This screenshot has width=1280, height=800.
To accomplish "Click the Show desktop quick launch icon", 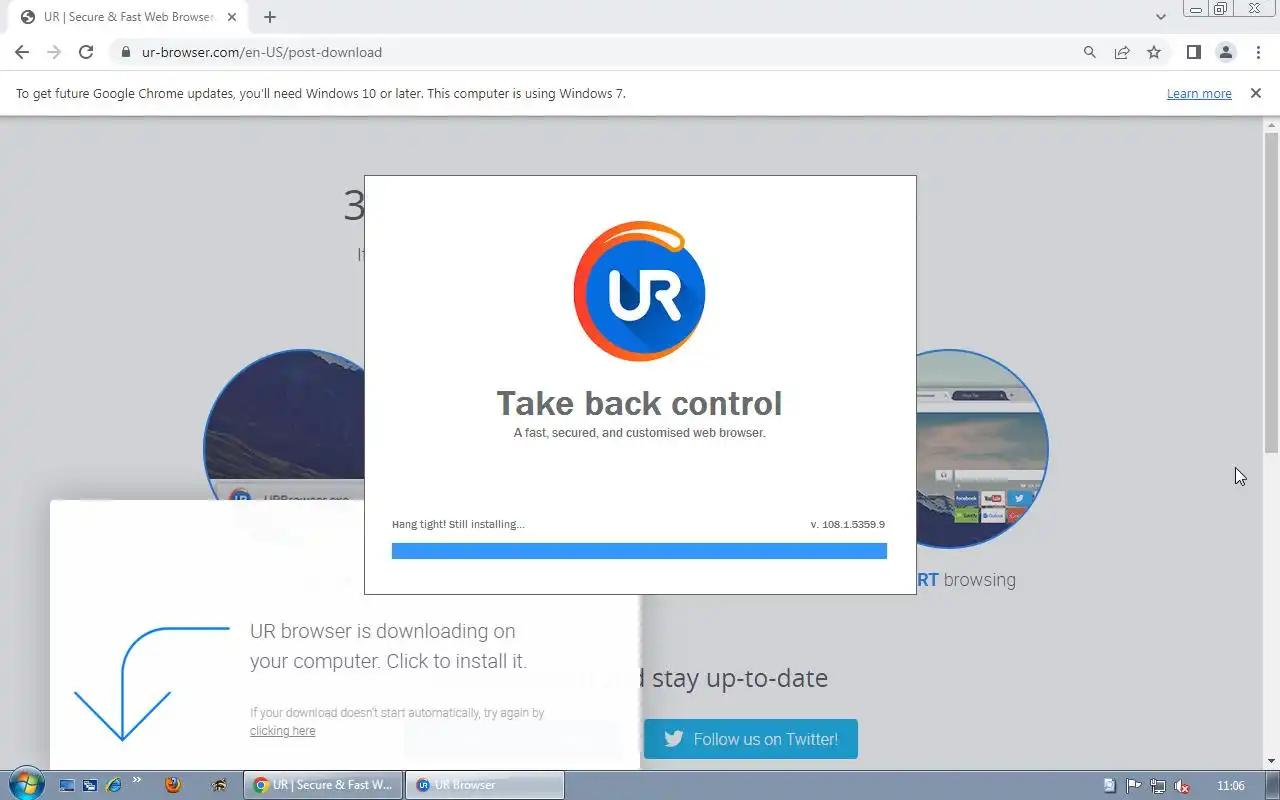I will (x=67, y=785).
